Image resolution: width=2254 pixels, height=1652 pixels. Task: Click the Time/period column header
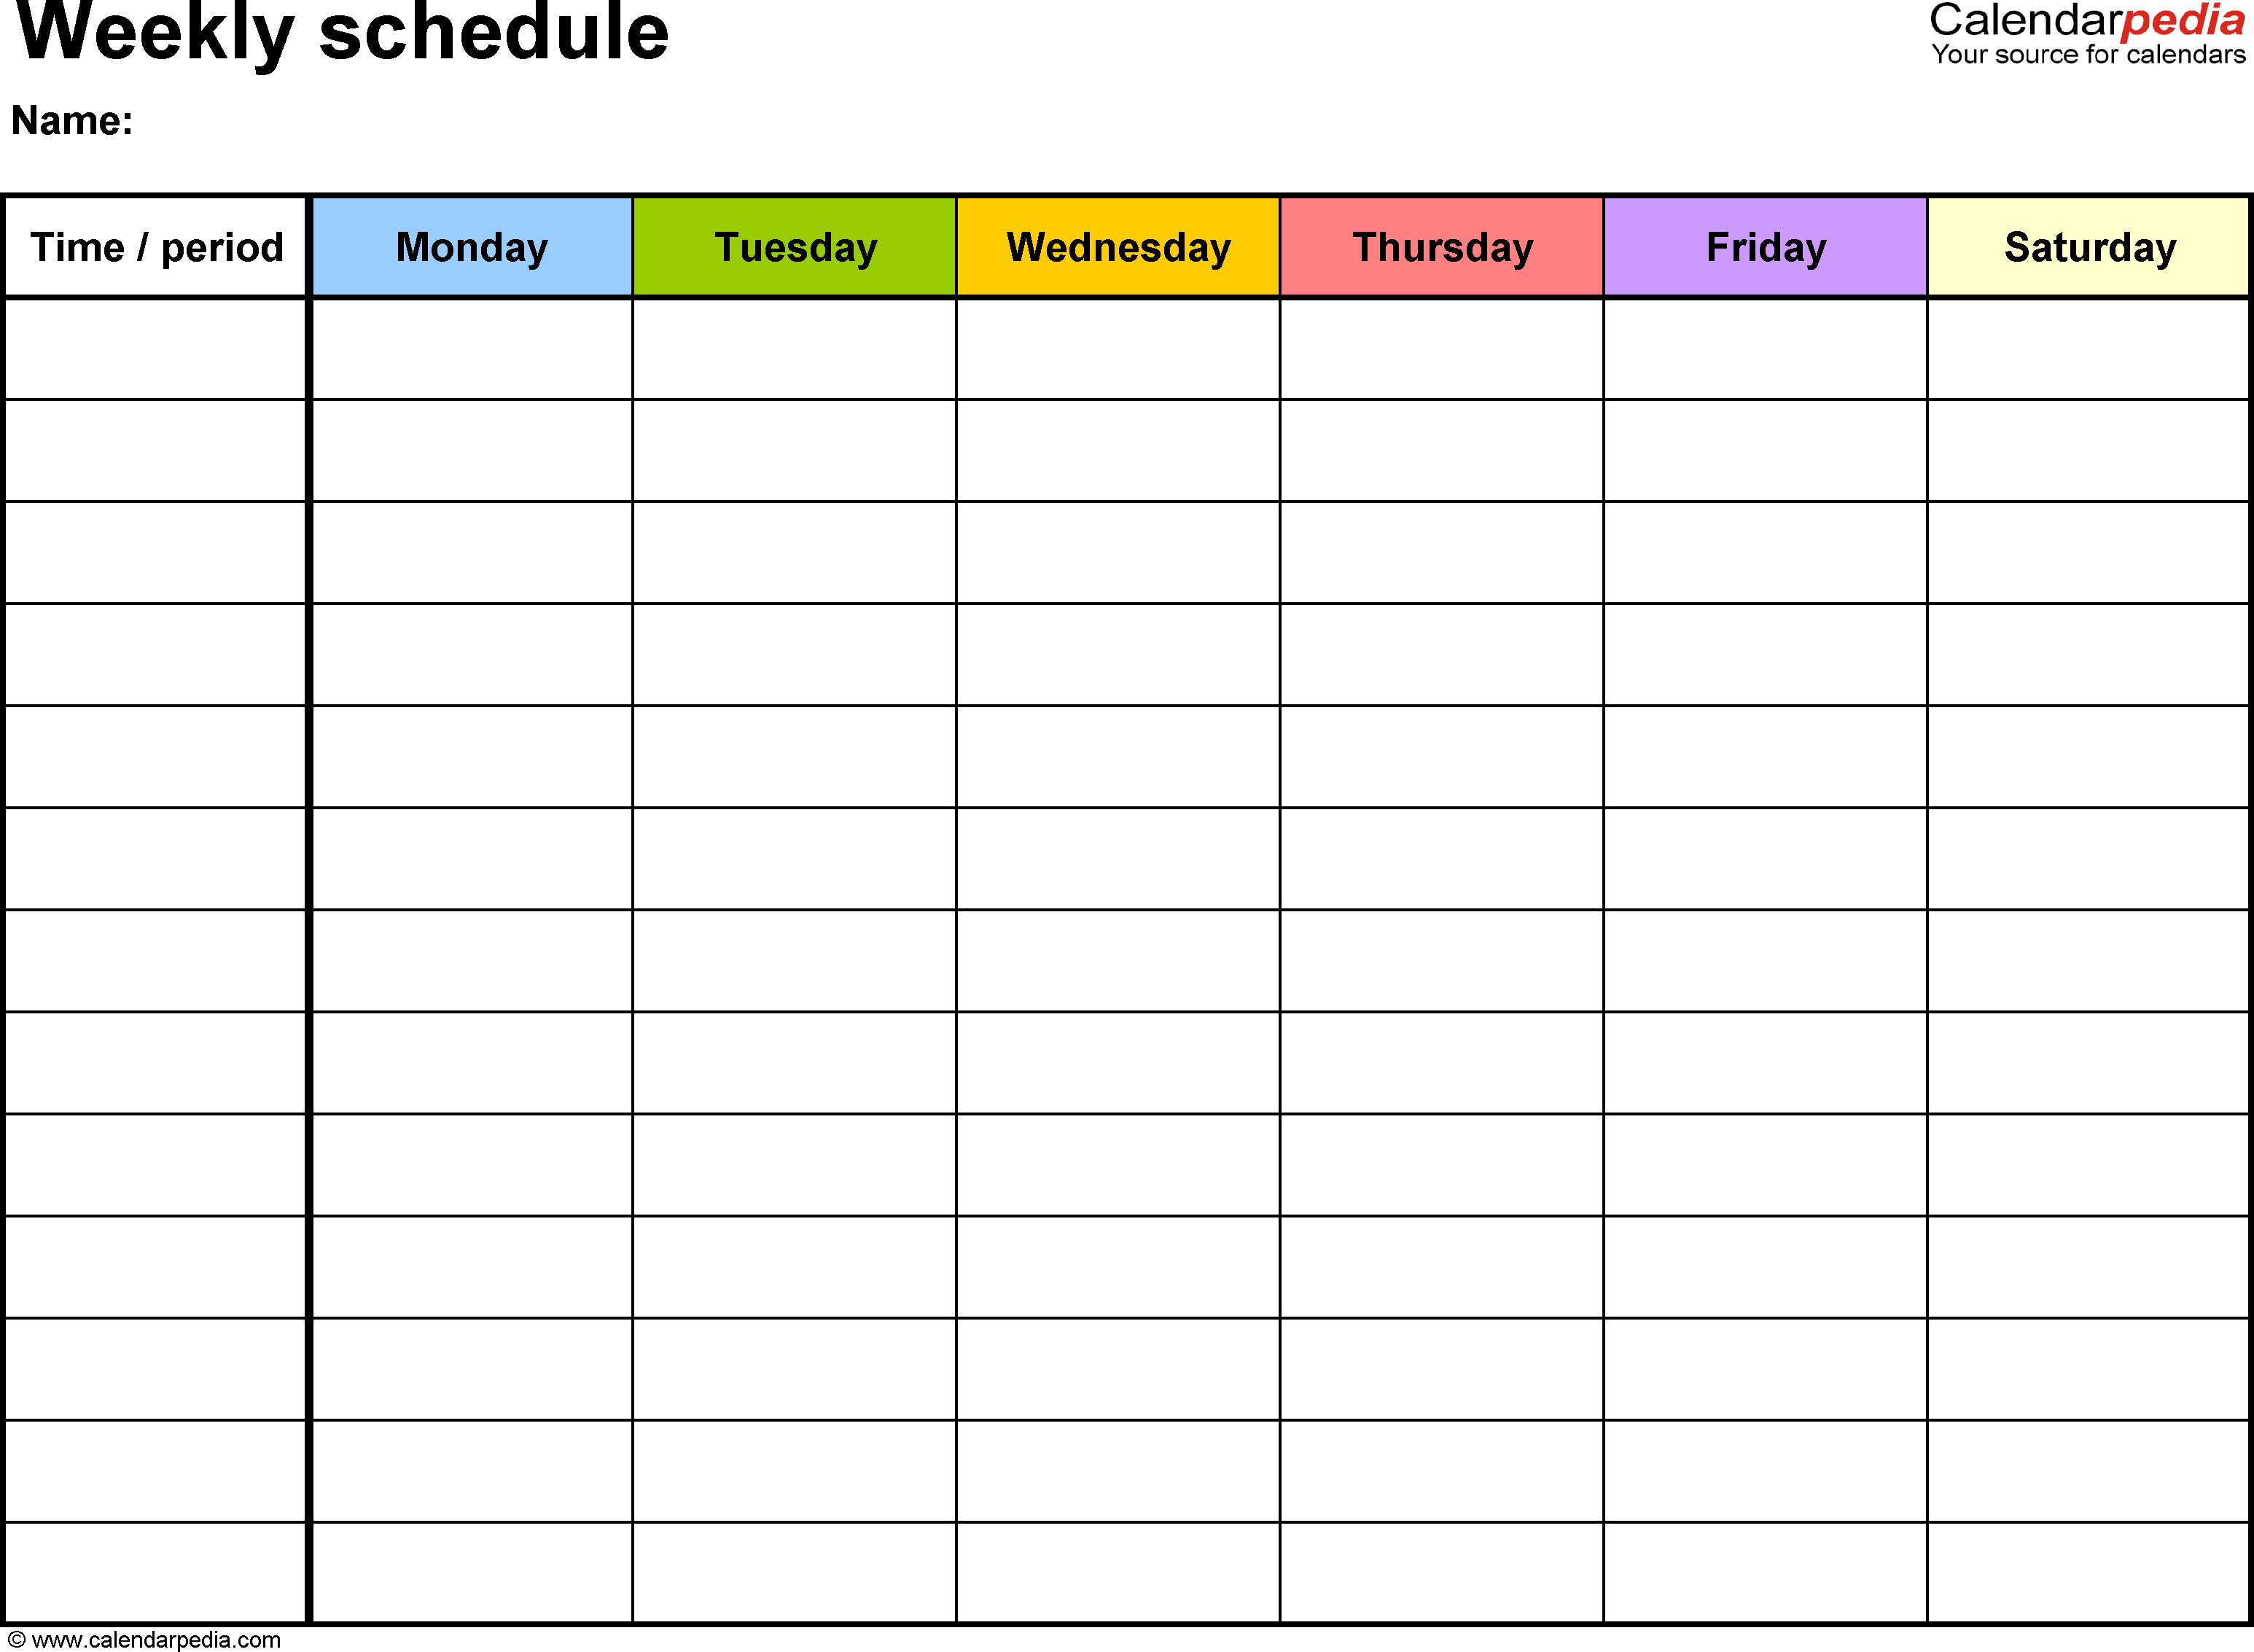point(165,243)
